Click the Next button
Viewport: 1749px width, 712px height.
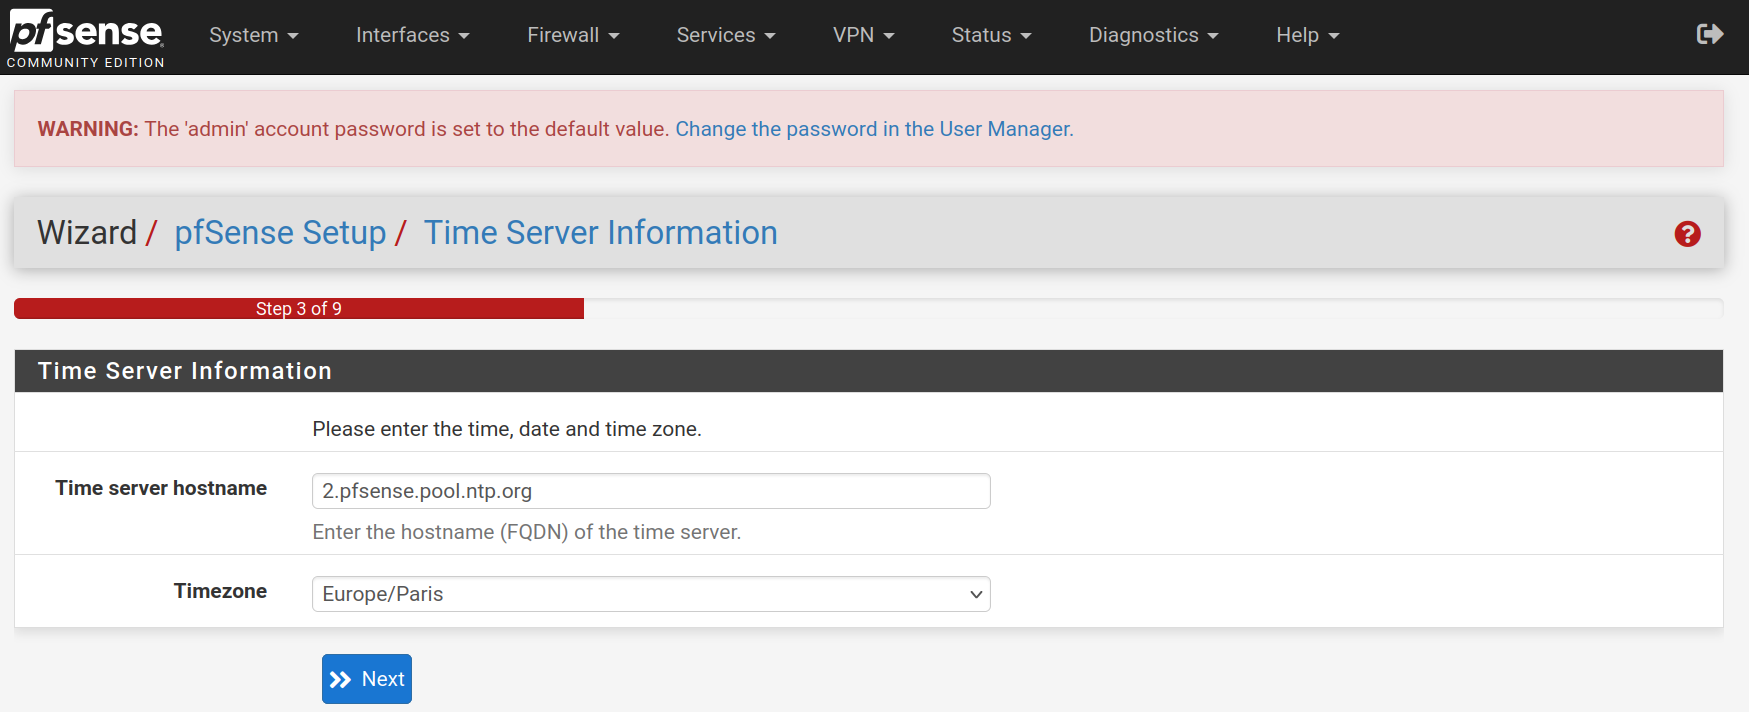pyautogui.click(x=367, y=679)
